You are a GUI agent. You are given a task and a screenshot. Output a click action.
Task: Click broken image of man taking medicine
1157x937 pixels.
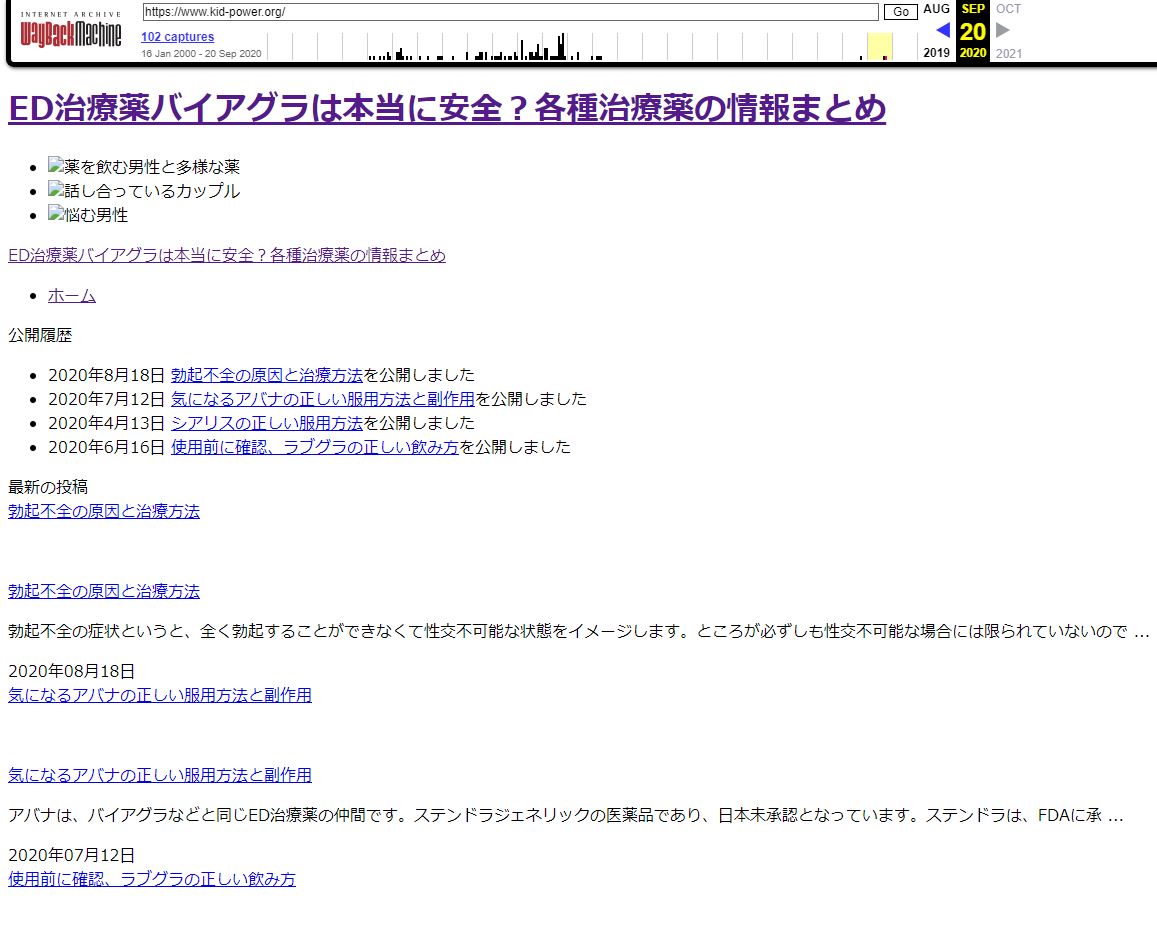(56, 167)
